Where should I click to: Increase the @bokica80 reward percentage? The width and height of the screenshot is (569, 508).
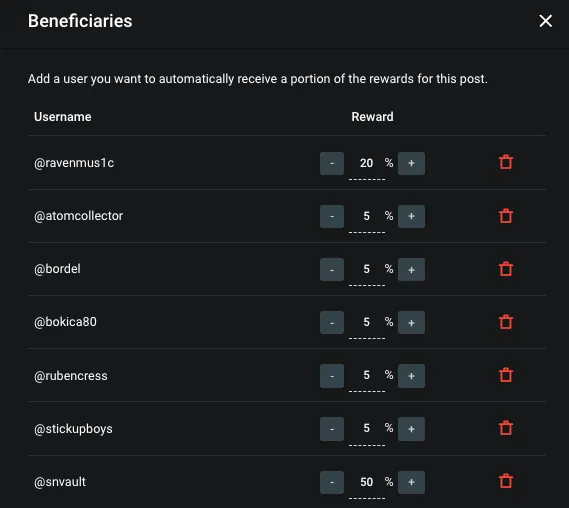(411, 322)
